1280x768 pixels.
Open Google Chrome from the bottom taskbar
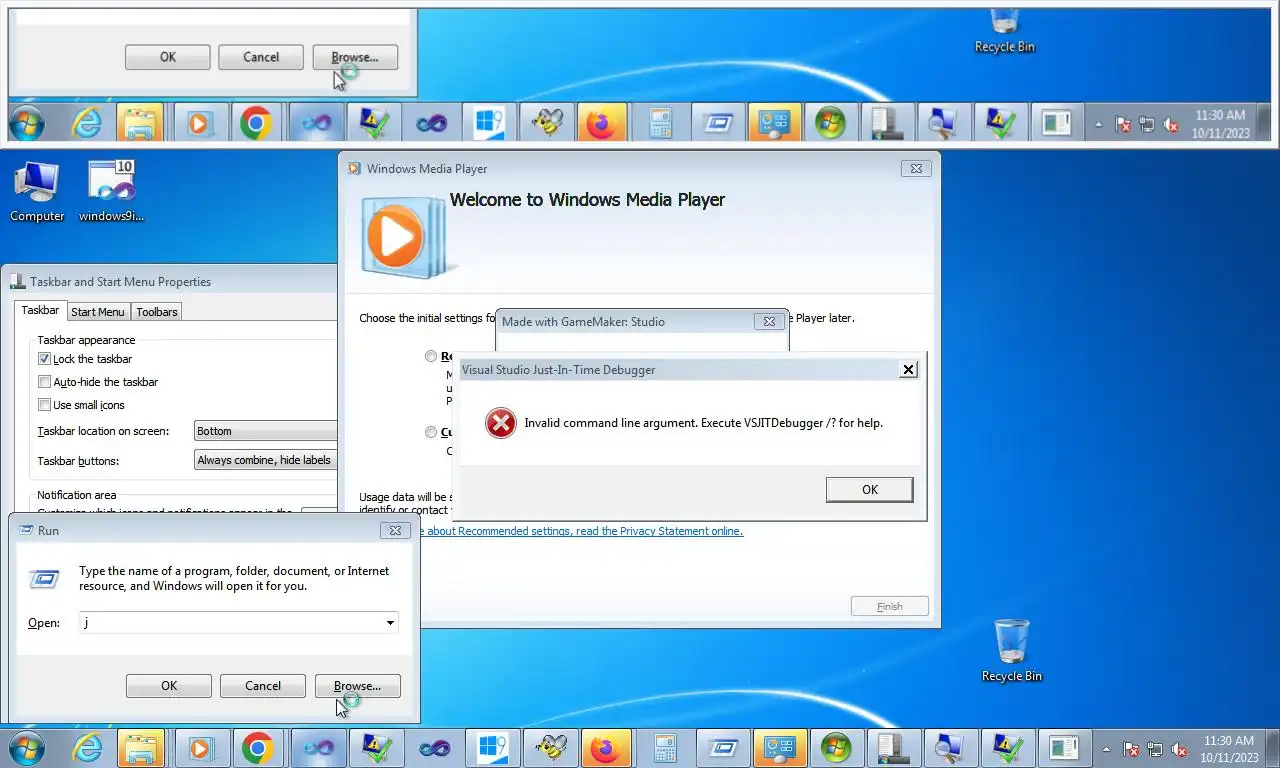(x=257, y=748)
